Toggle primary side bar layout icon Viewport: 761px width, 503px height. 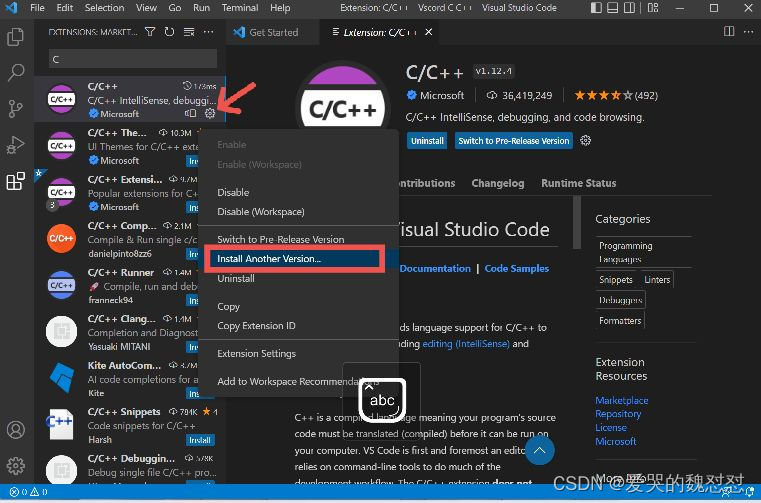[596, 8]
